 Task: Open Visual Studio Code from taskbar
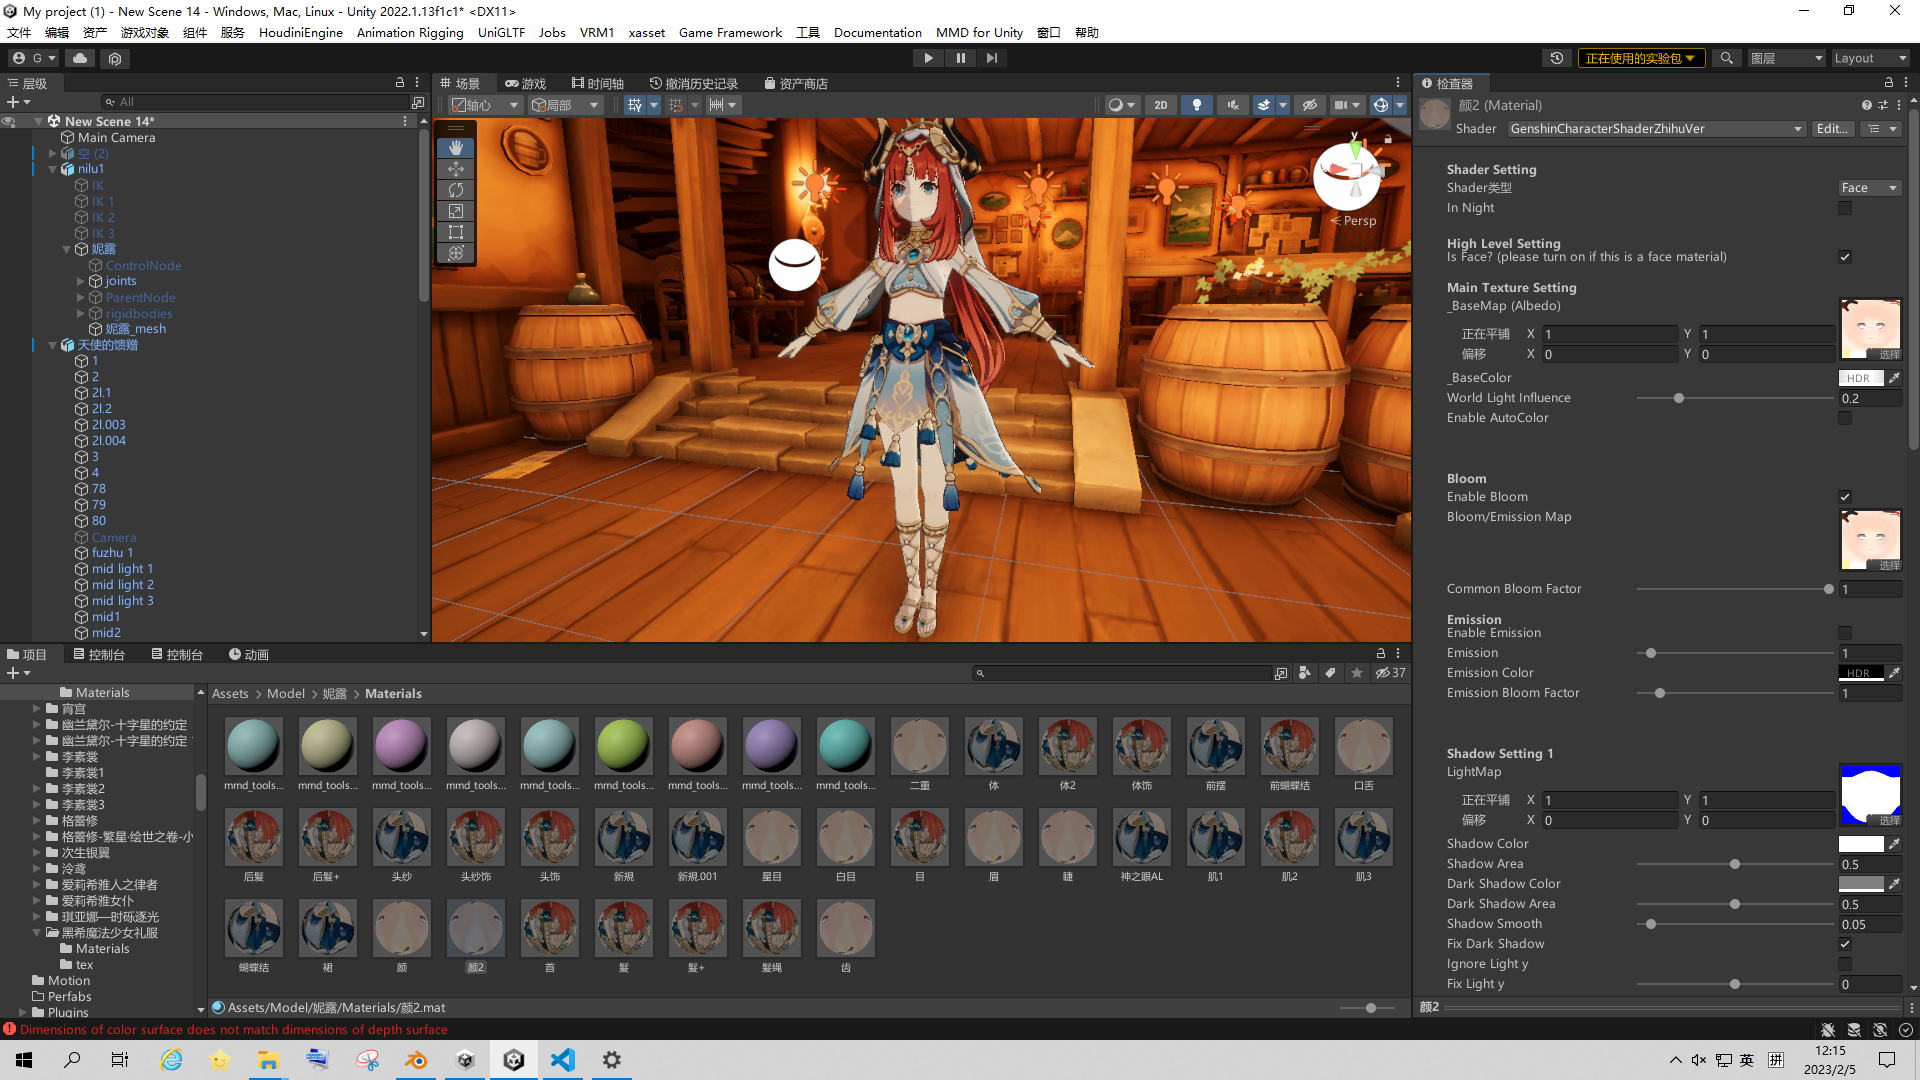click(x=563, y=1060)
